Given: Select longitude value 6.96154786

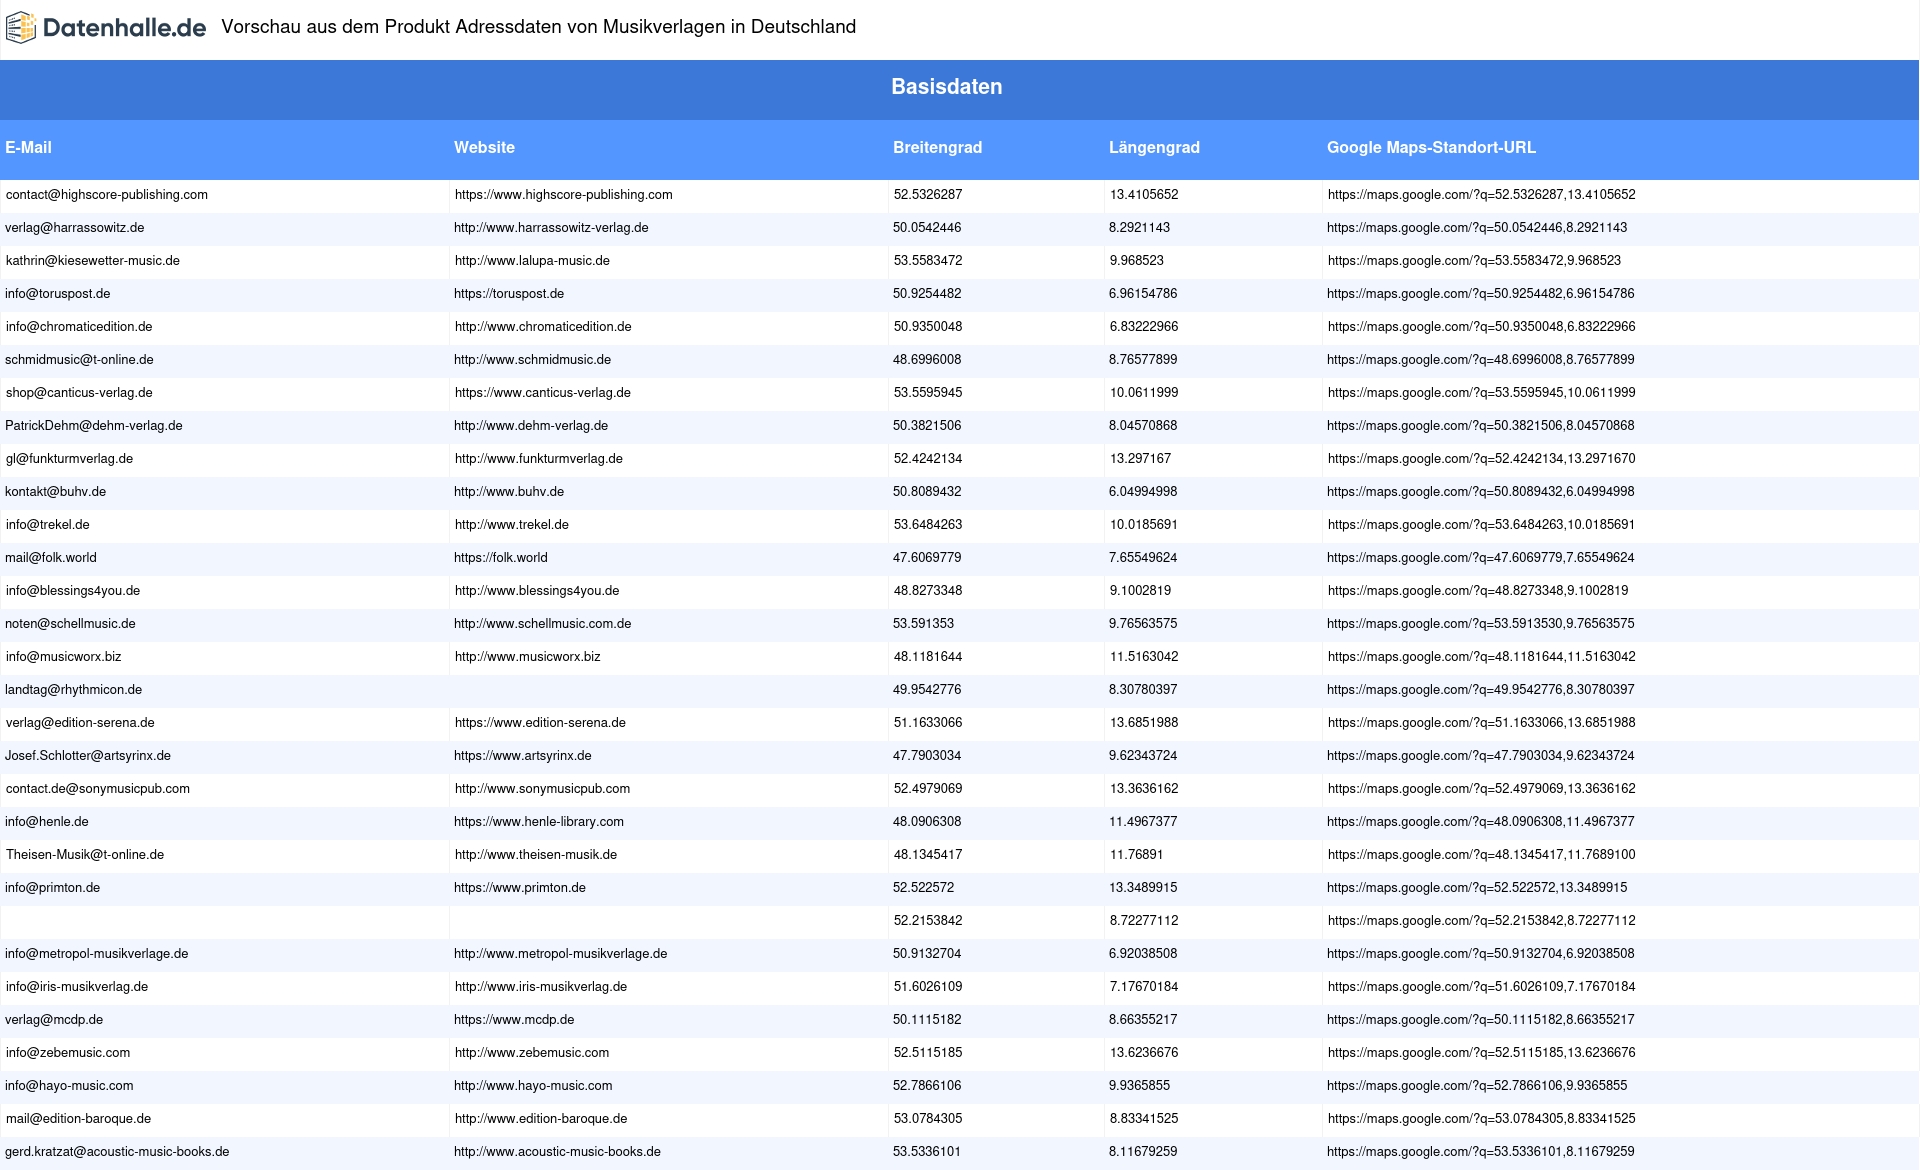Looking at the screenshot, I should pyautogui.click(x=1143, y=294).
